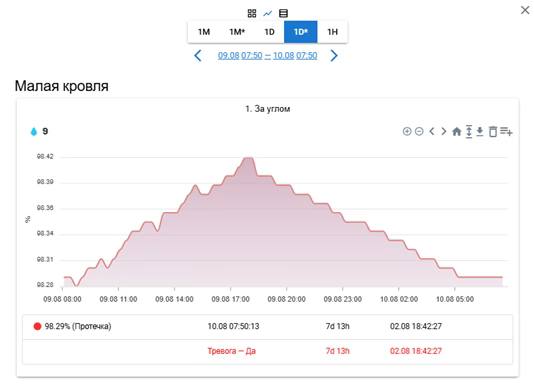Switch to the 1H period tab
The image size is (534, 390).
[x=332, y=32]
